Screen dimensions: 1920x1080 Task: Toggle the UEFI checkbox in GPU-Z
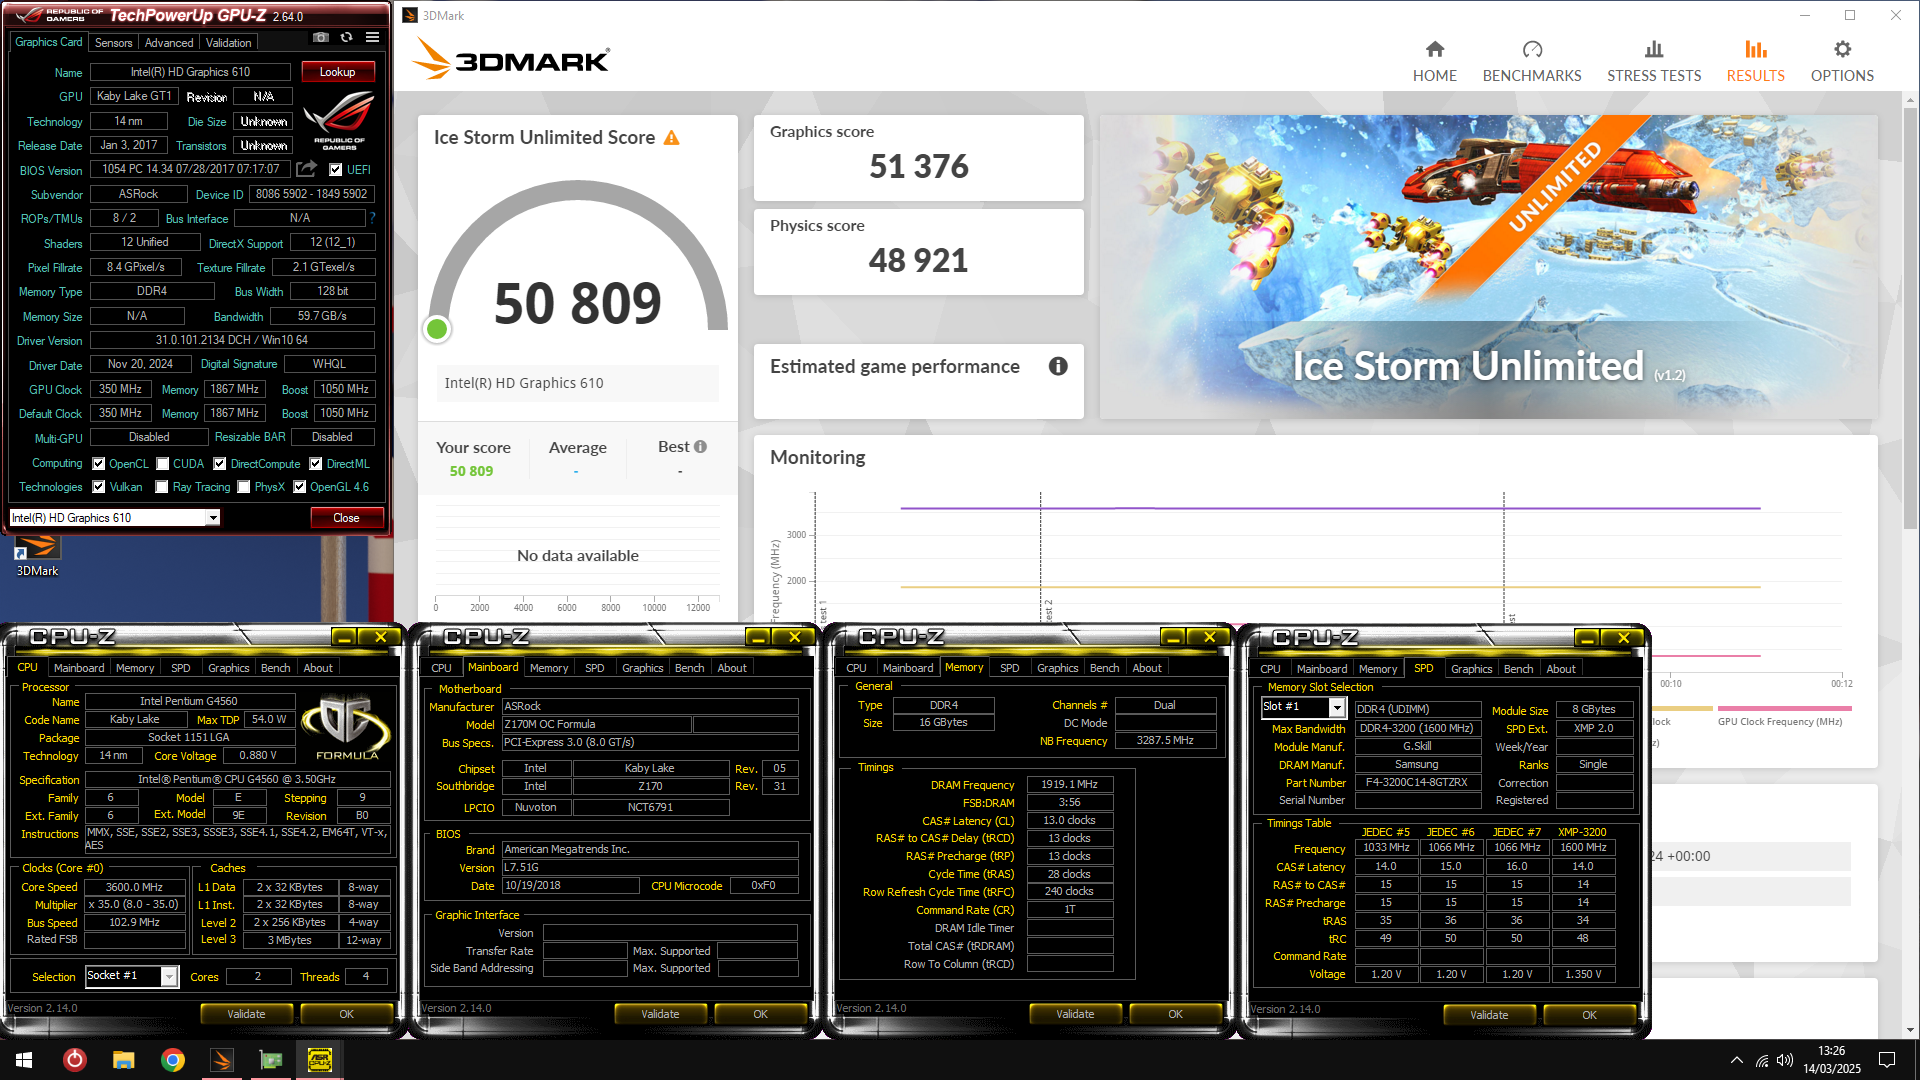click(336, 169)
